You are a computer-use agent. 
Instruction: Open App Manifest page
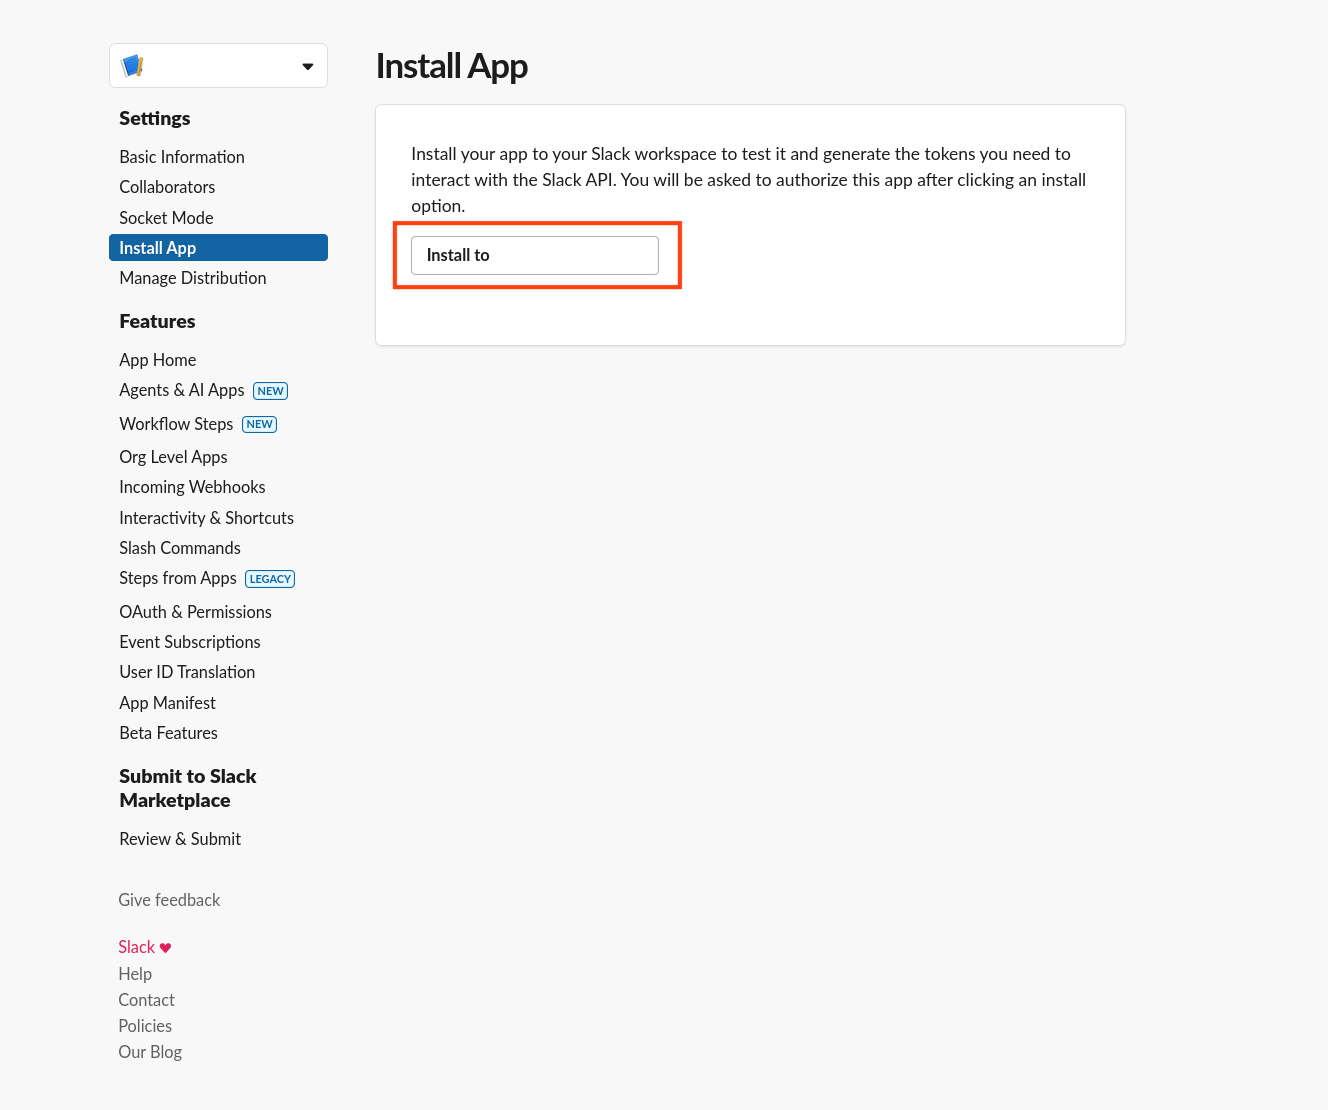pos(167,703)
